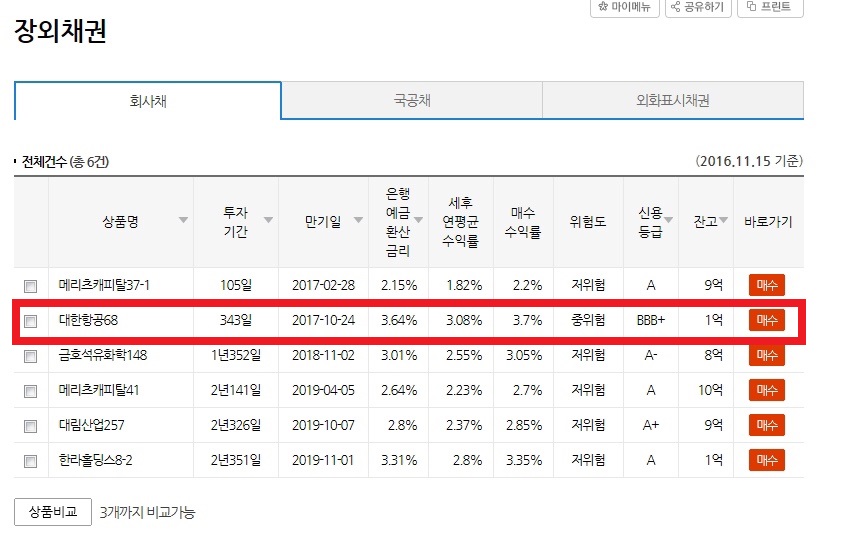Click the 전체건수 (총 6건) label
Image resolution: width=862 pixels, height=556 pixels.
(x=65, y=162)
